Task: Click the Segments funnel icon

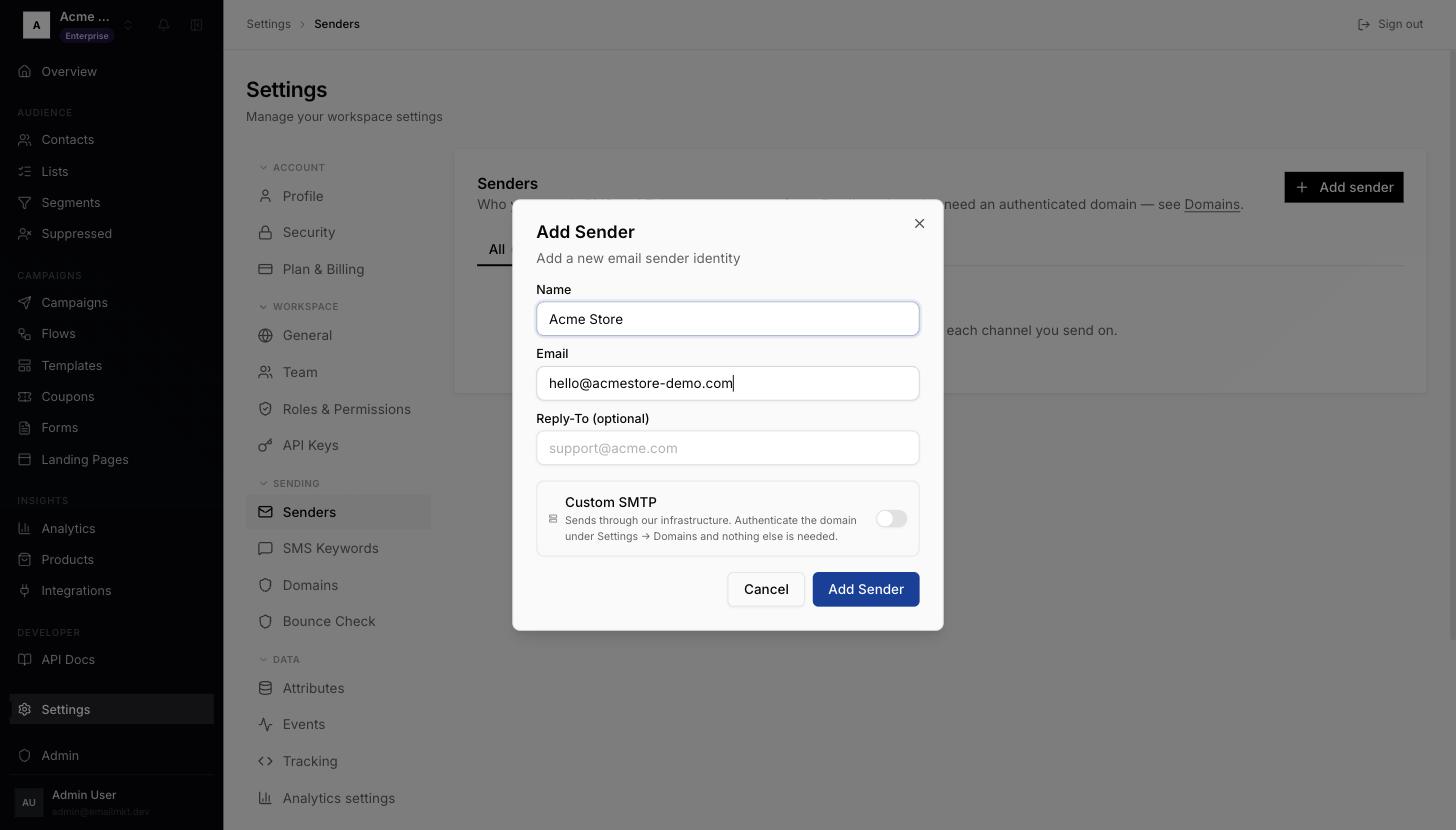Action: 25,202
